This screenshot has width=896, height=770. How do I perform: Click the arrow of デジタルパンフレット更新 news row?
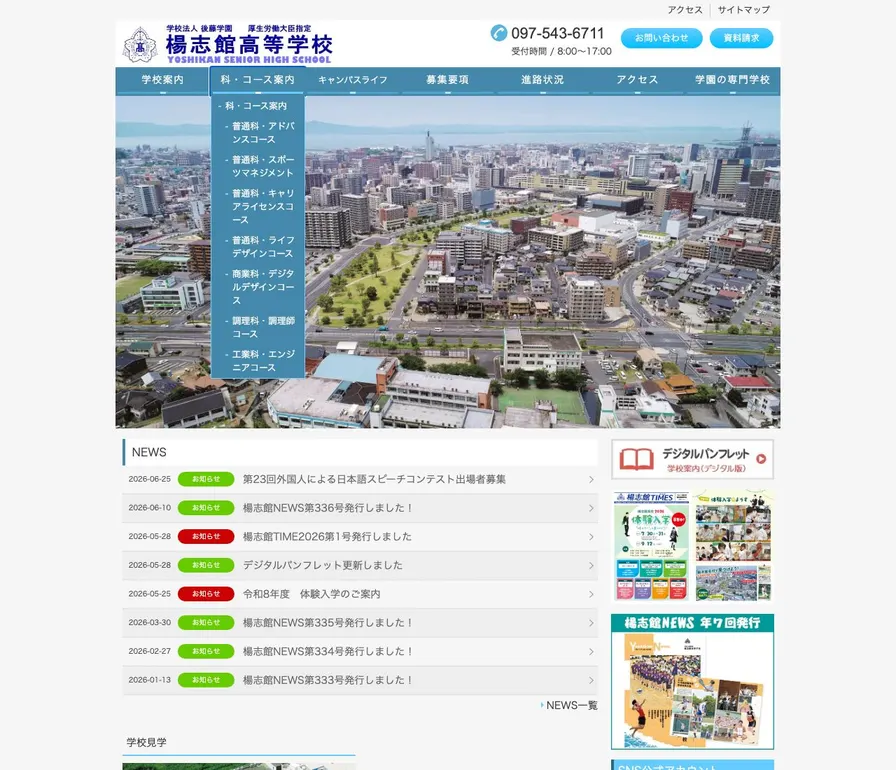click(591, 566)
